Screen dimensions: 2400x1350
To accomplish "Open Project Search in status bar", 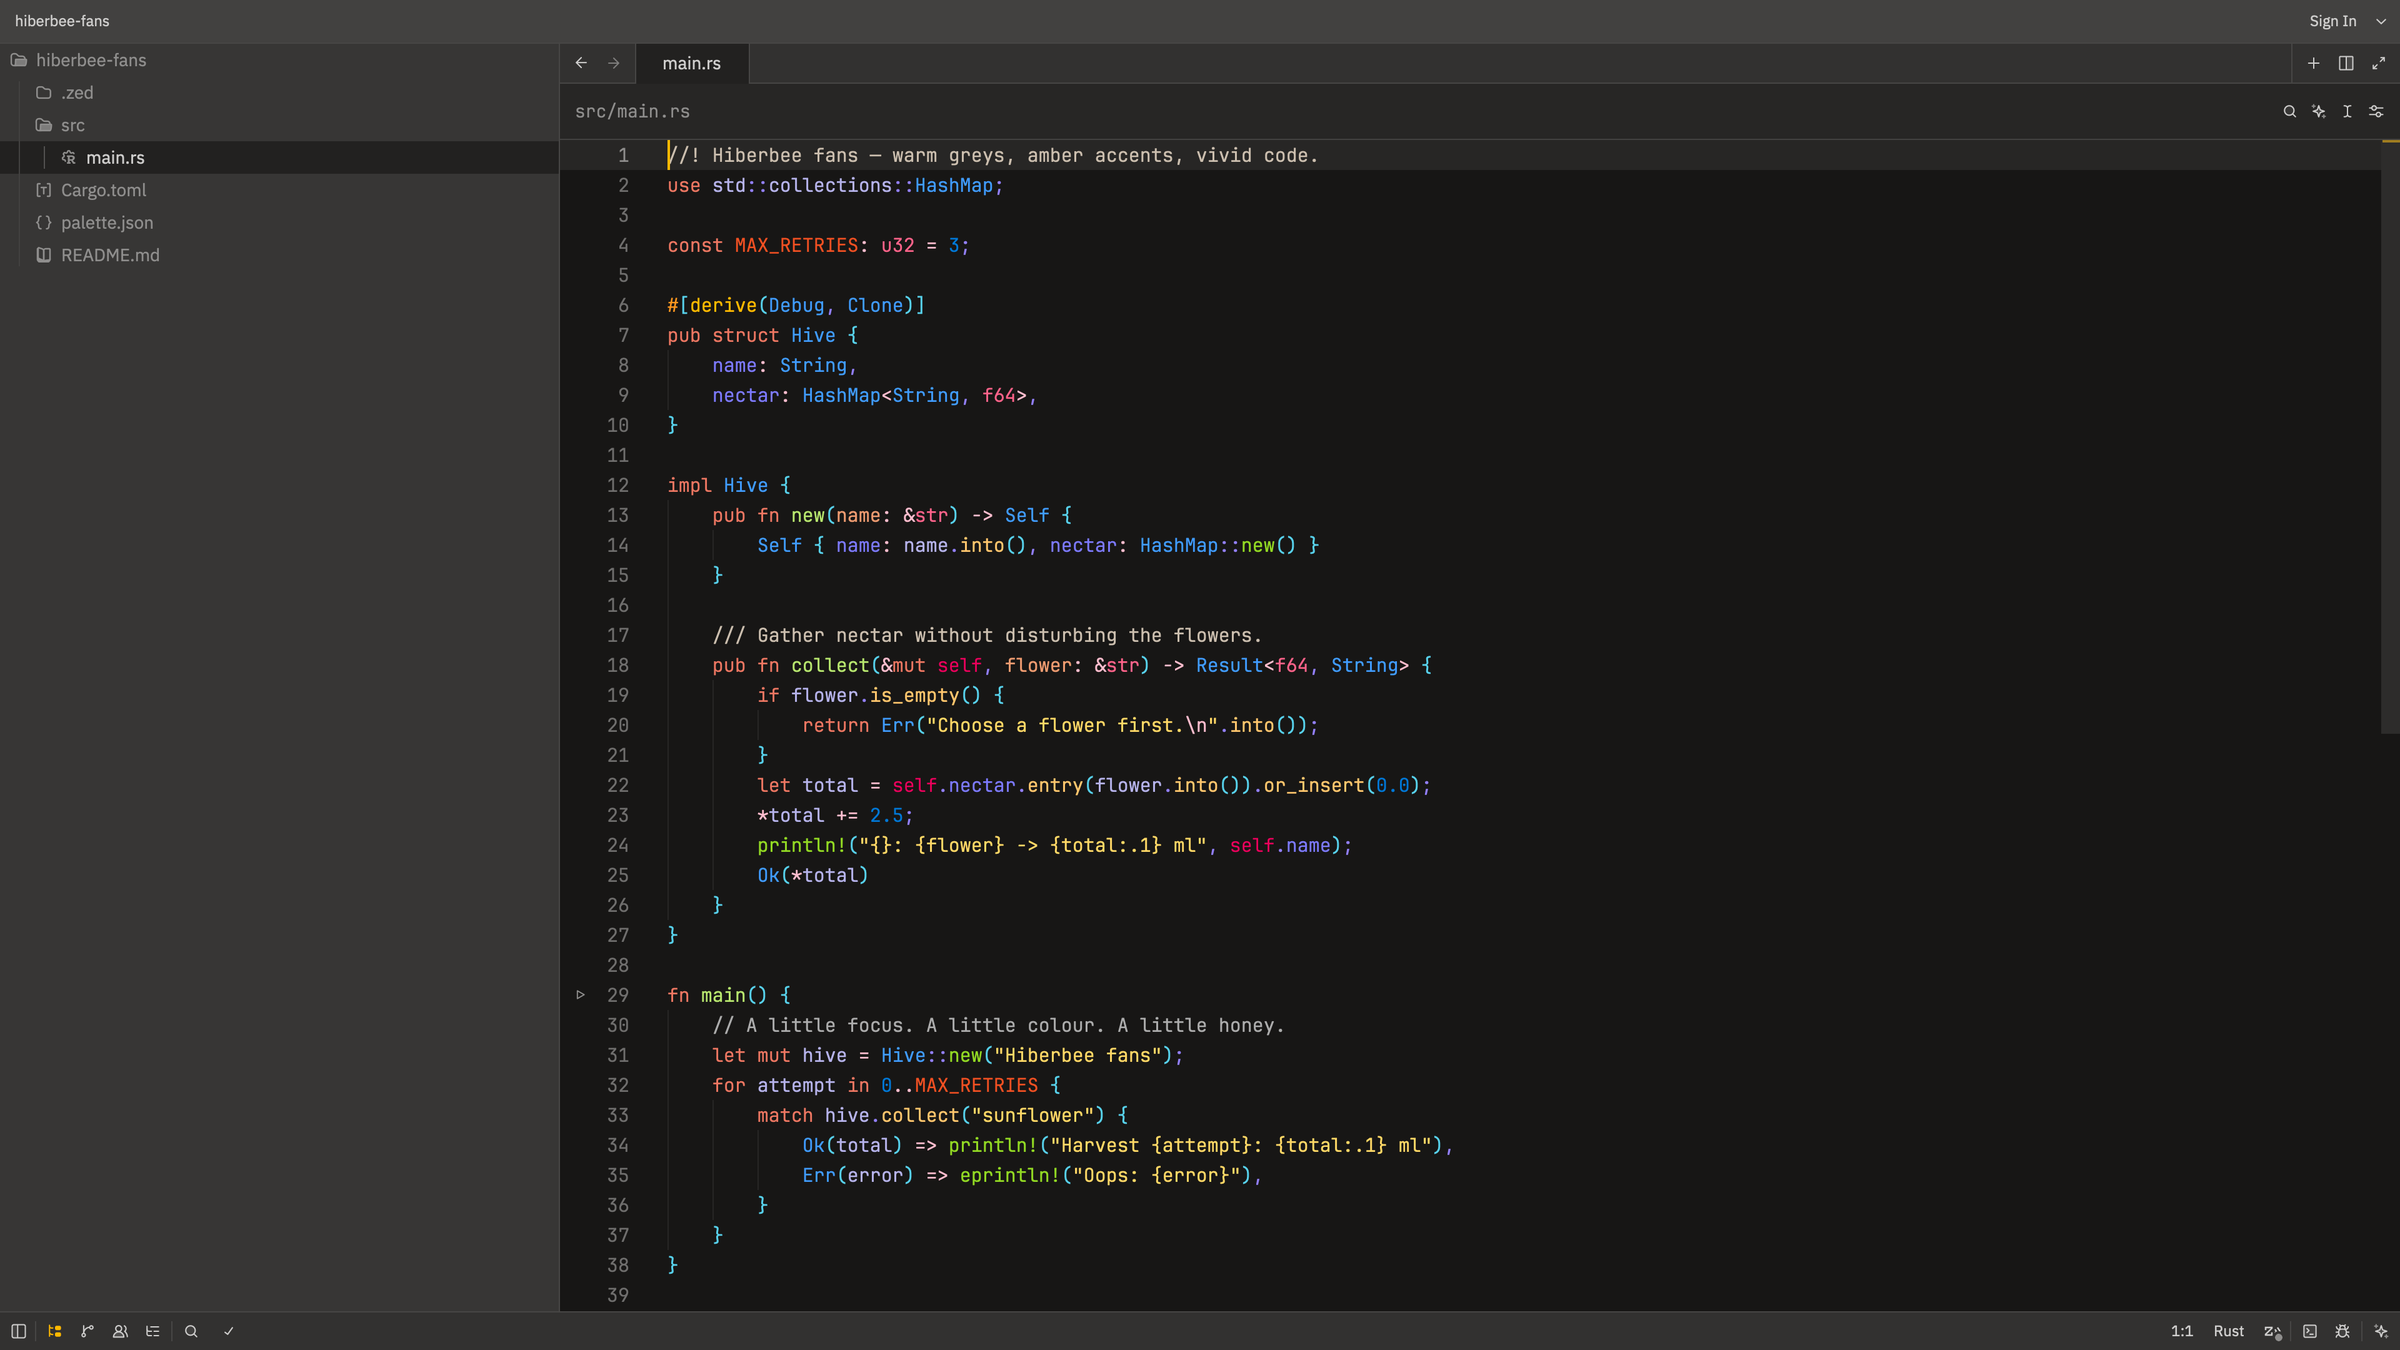I will [x=191, y=1331].
